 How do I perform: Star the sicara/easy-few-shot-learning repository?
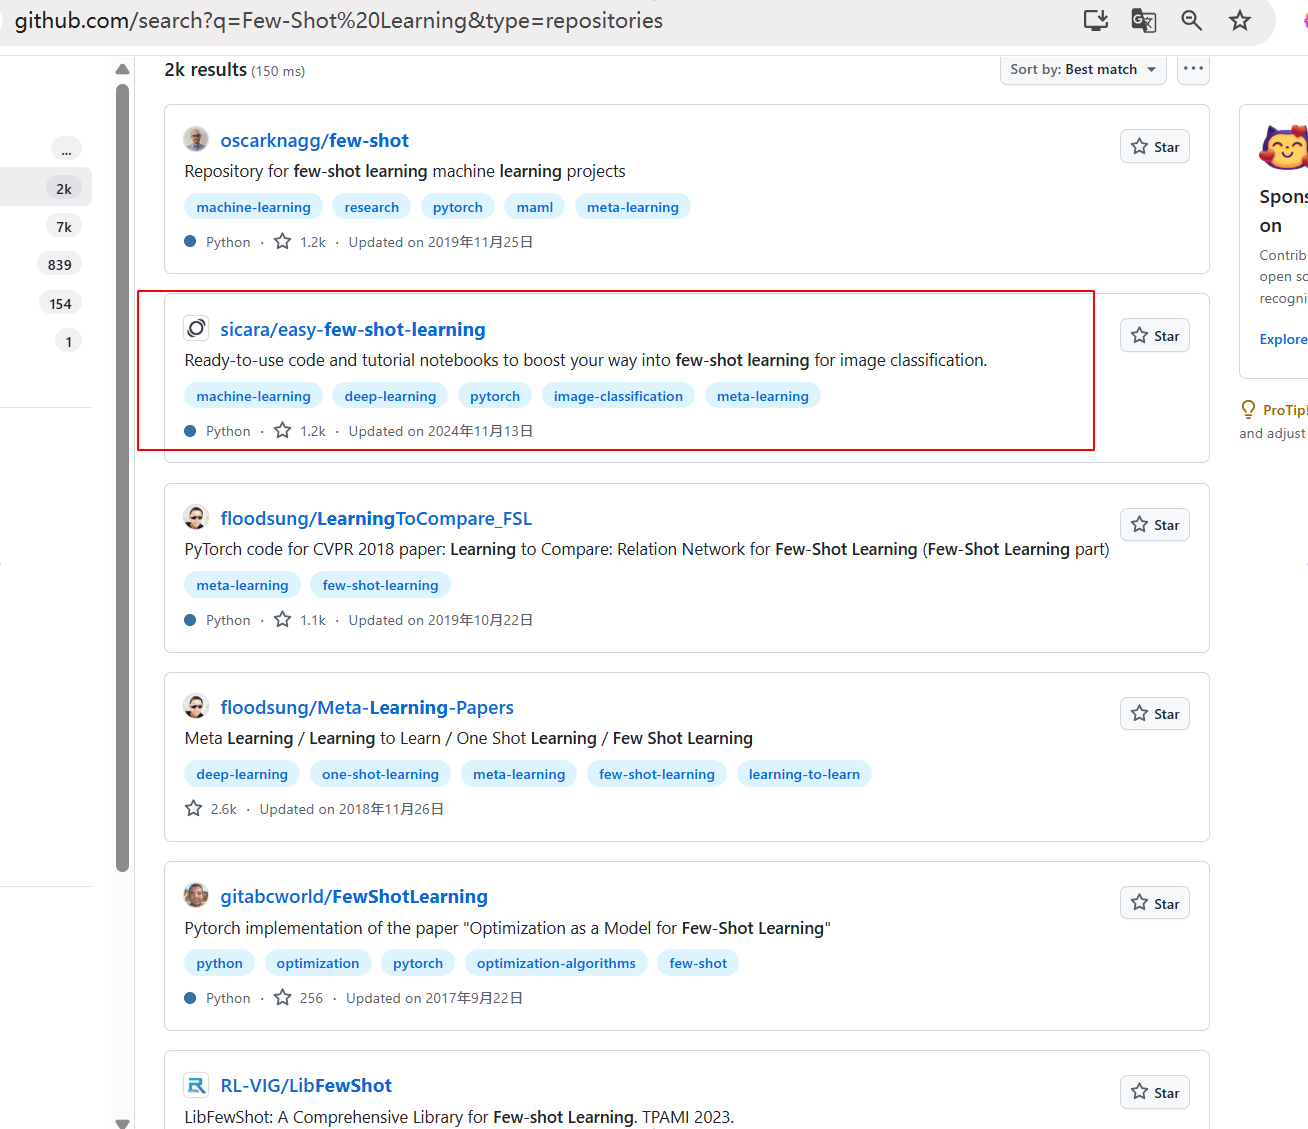pos(1155,336)
